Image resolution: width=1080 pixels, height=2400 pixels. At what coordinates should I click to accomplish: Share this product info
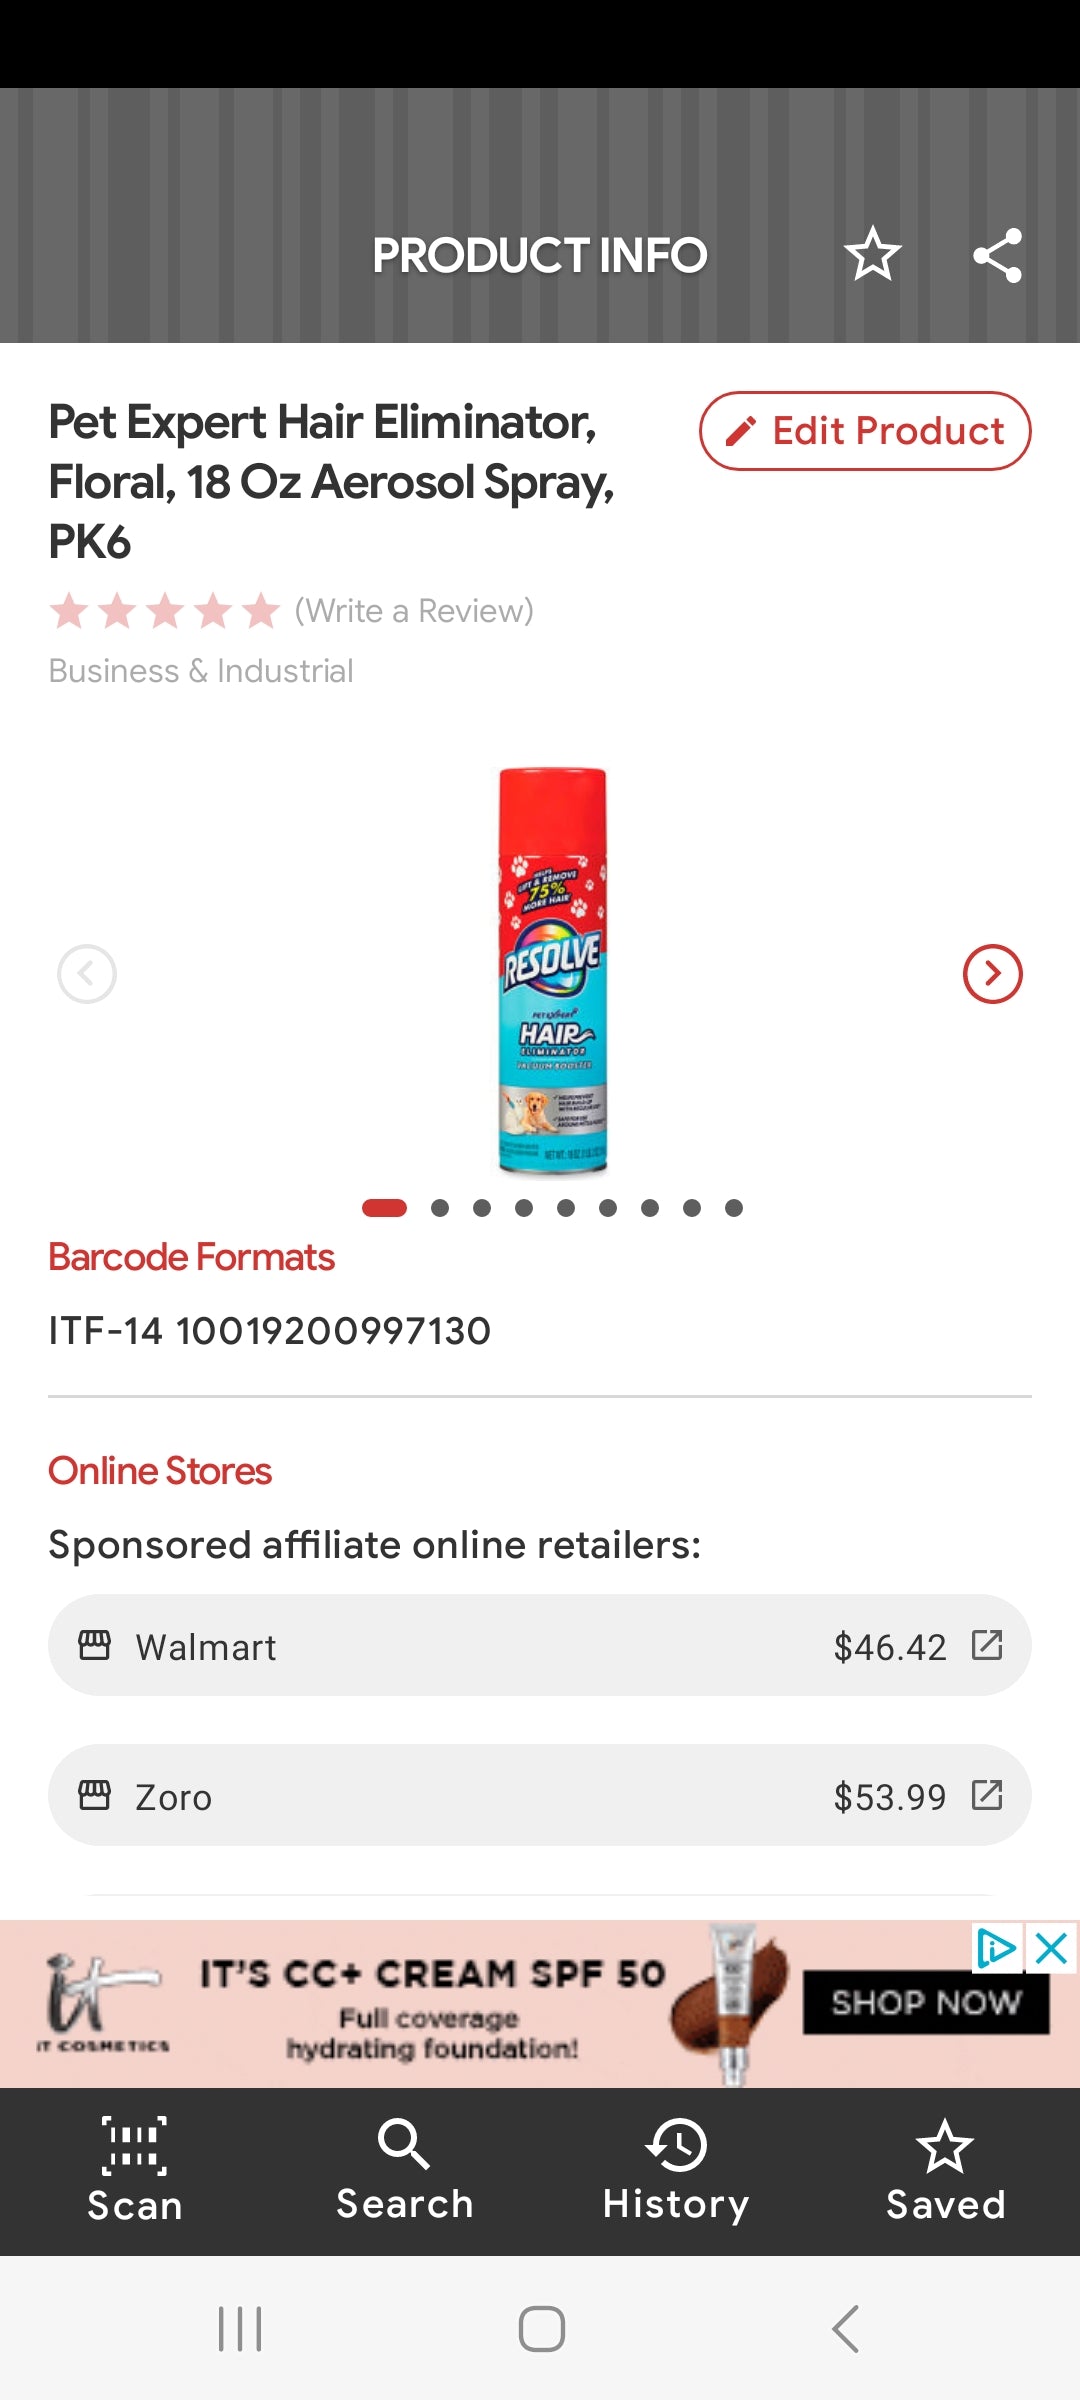coord(997,255)
